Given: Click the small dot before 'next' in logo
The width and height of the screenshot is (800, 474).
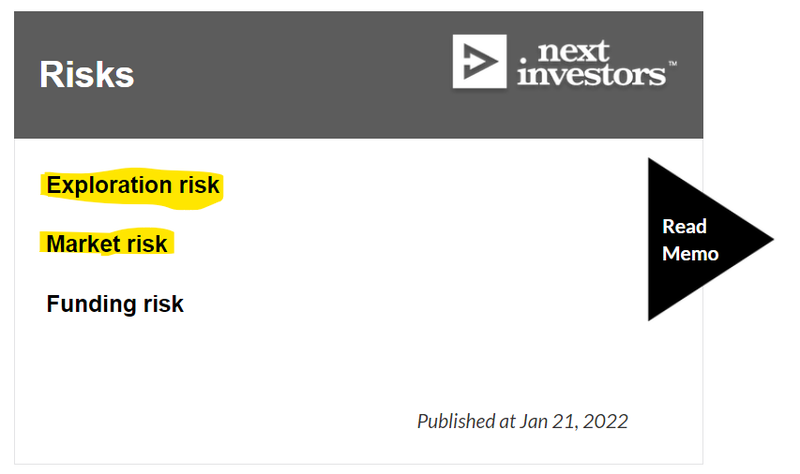Looking at the screenshot, I should pos(522,61).
